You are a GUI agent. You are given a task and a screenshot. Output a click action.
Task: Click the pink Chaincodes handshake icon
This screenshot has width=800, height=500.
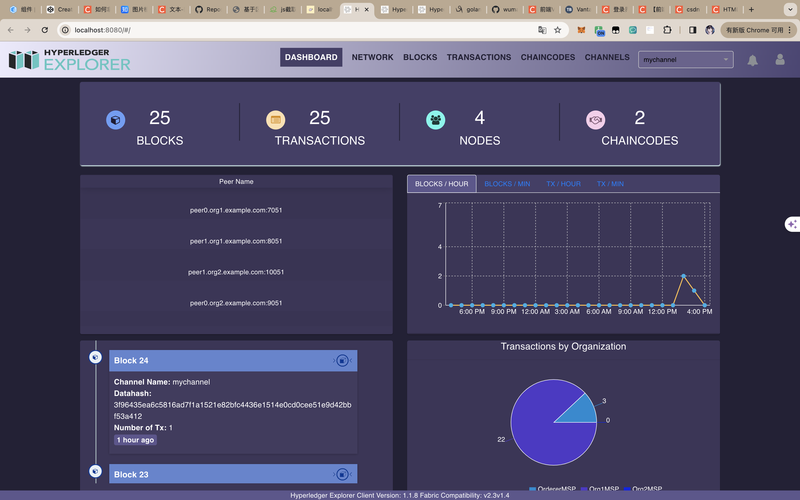[595, 120]
